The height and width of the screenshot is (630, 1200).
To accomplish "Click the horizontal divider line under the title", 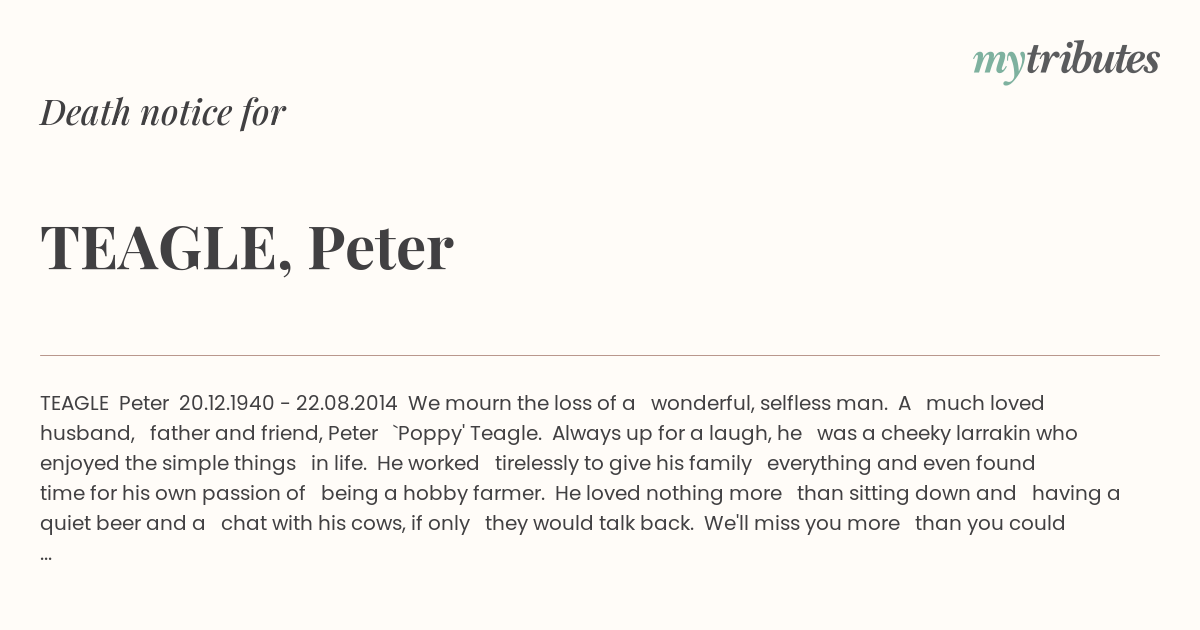I will (x=600, y=355).
